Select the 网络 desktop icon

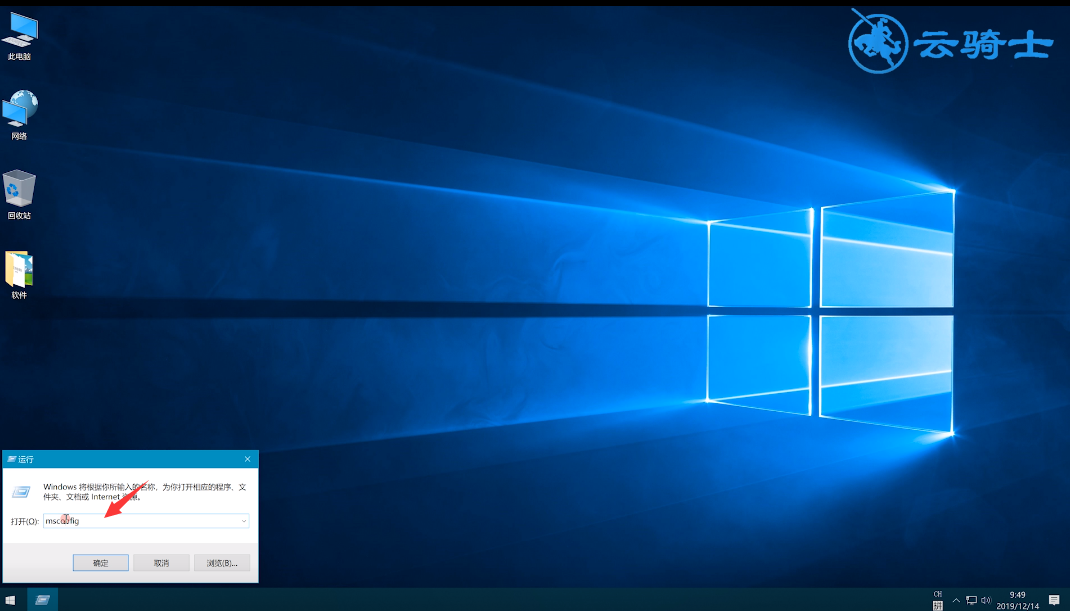pyautogui.click(x=19, y=115)
